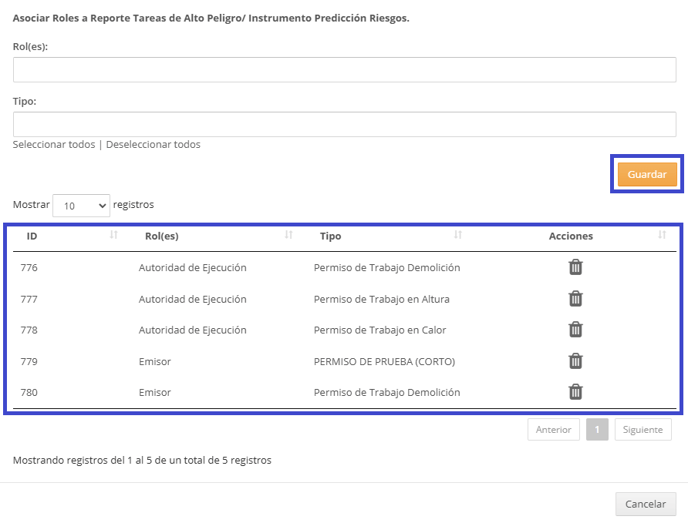Open the Mostrar registros count dropdown

coord(81,205)
